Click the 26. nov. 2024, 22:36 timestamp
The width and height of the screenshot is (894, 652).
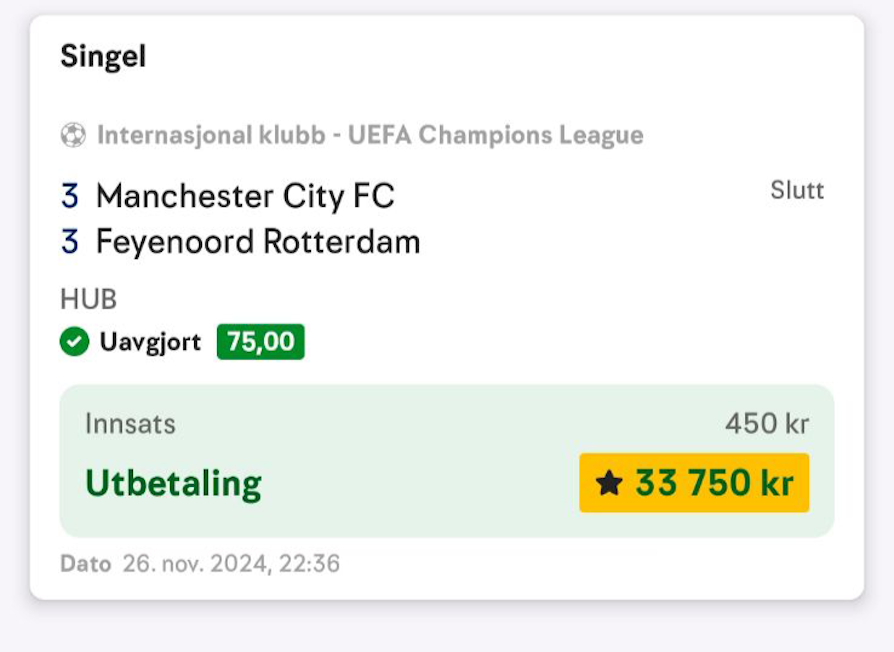click(x=231, y=564)
